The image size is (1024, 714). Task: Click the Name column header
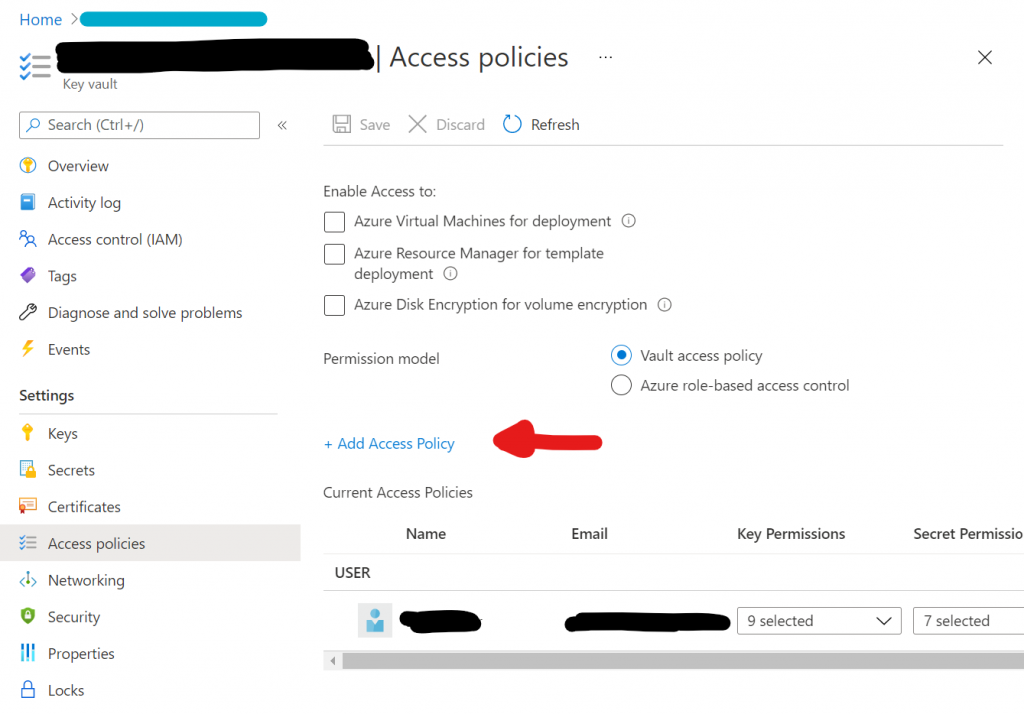pyautogui.click(x=426, y=534)
